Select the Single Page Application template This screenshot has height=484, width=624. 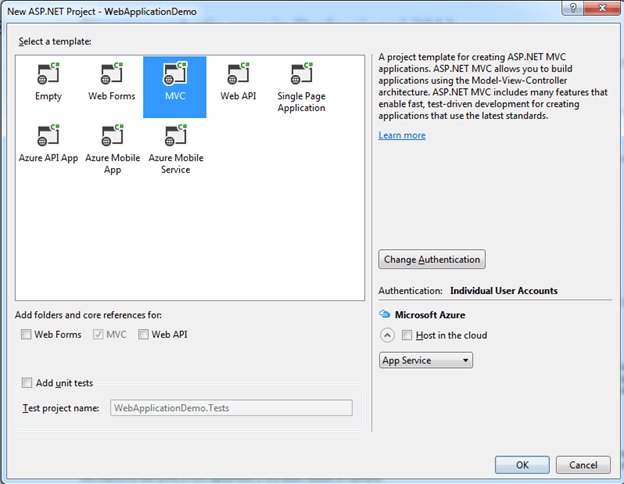(x=301, y=87)
